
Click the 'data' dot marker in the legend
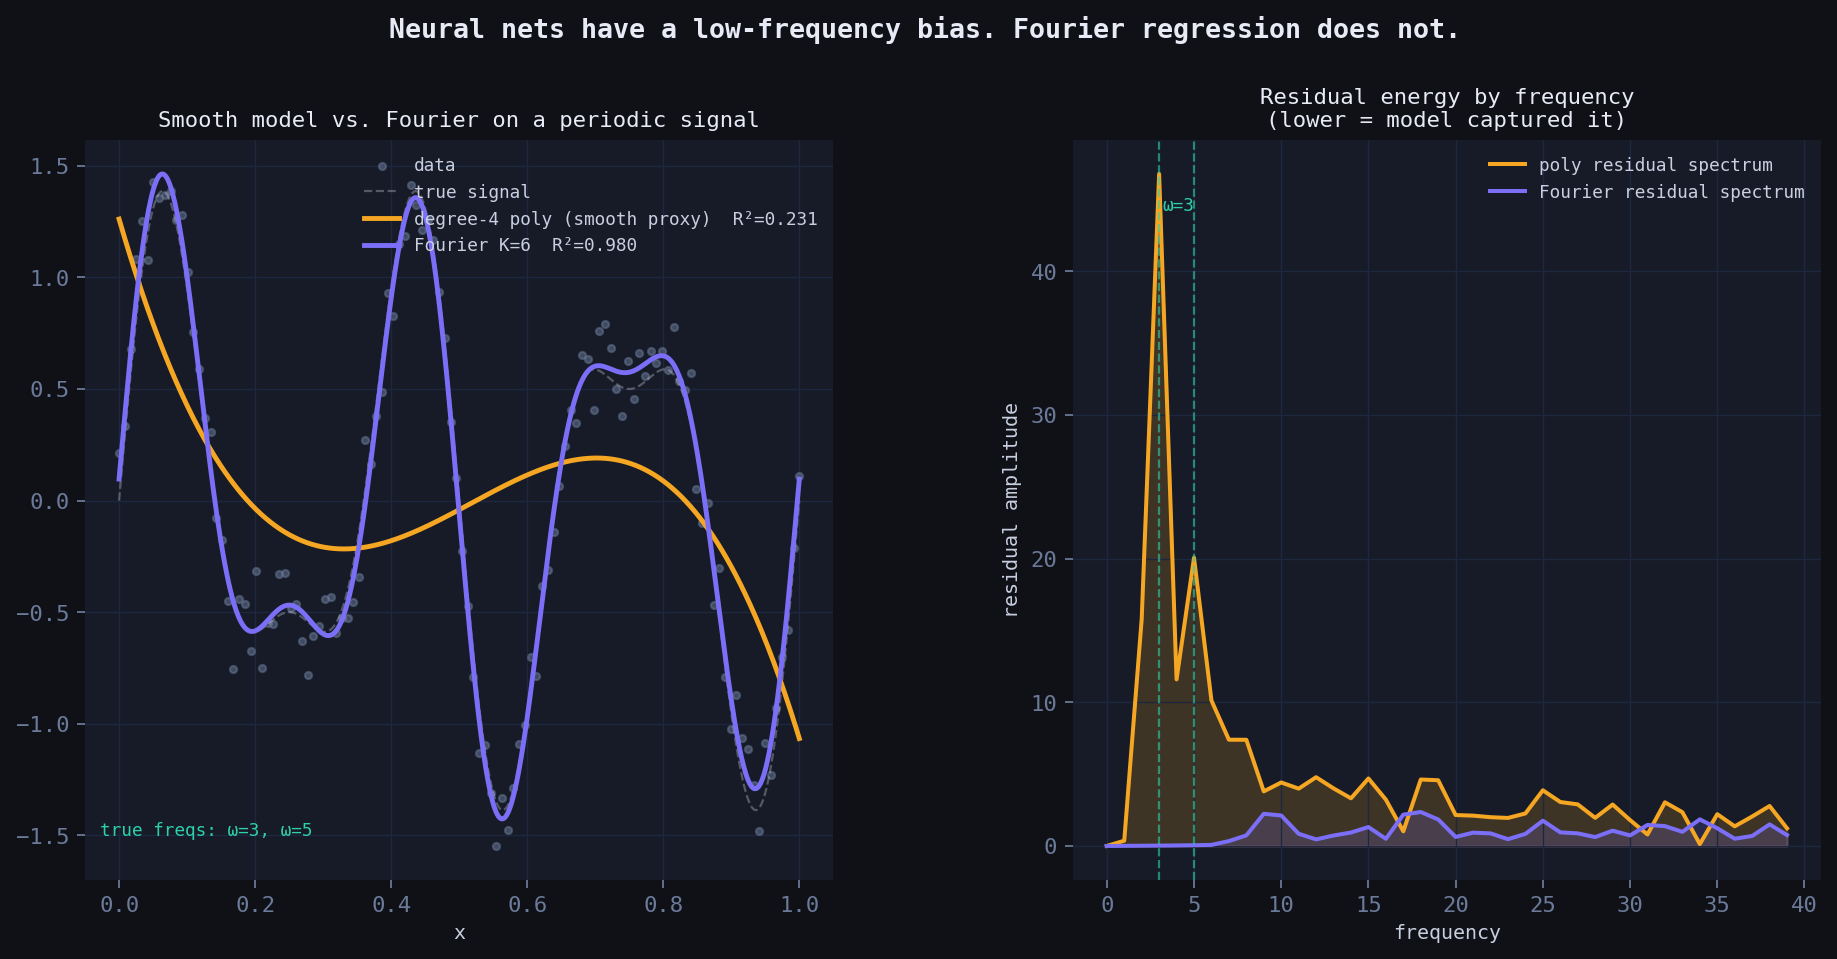(382, 166)
